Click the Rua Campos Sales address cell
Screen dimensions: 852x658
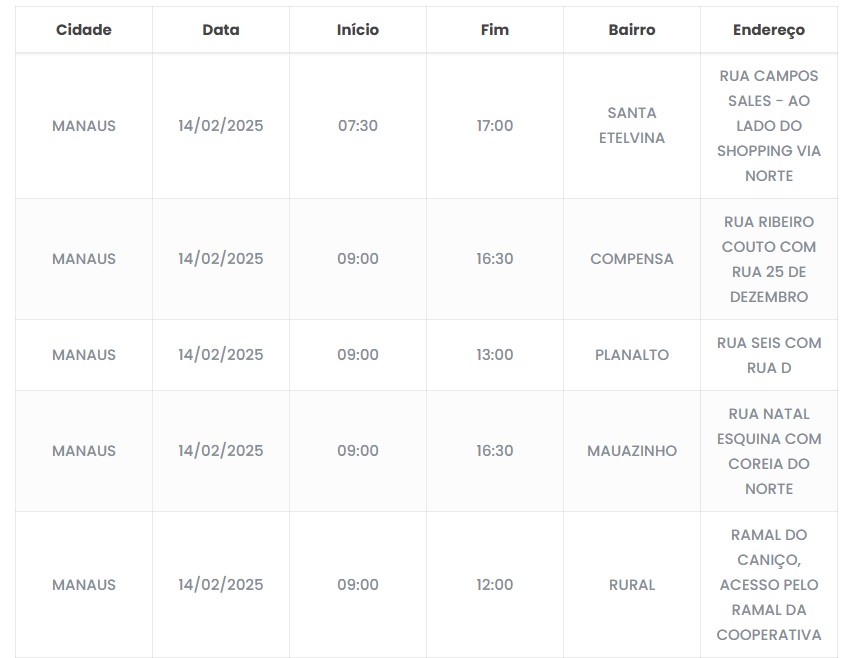(769, 126)
